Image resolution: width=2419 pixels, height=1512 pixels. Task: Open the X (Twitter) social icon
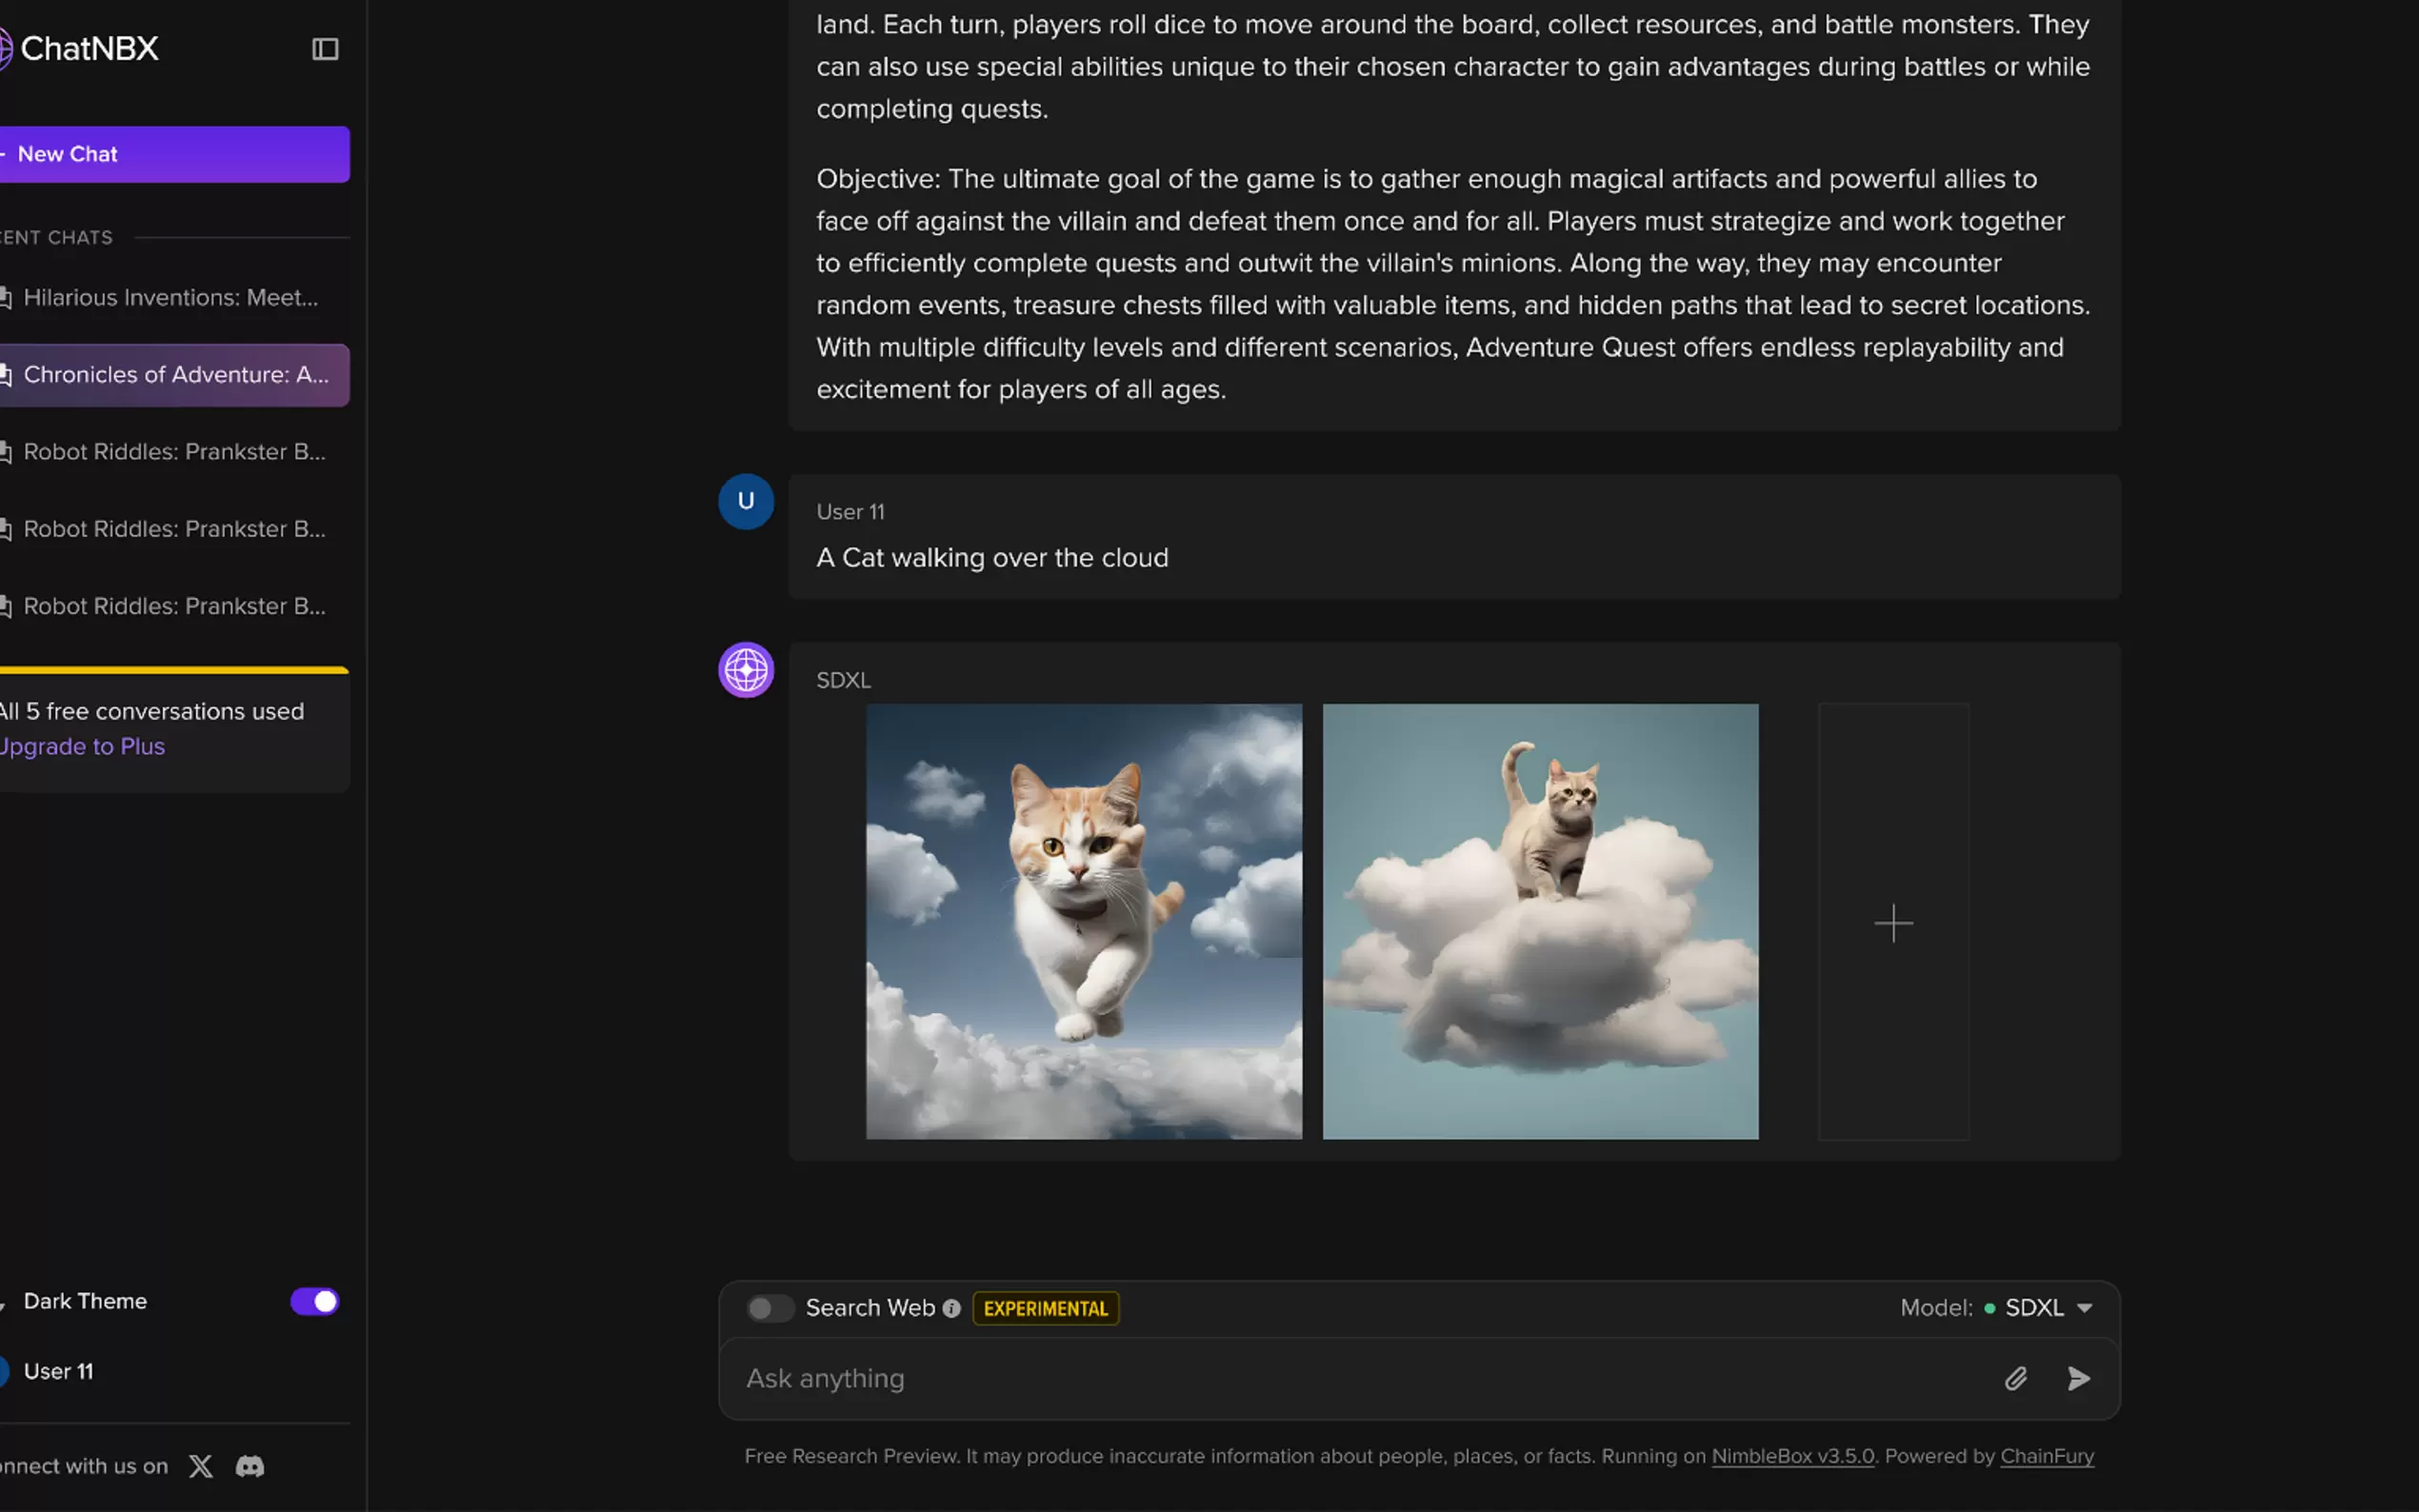pyautogui.click(x=201, y=1466)
